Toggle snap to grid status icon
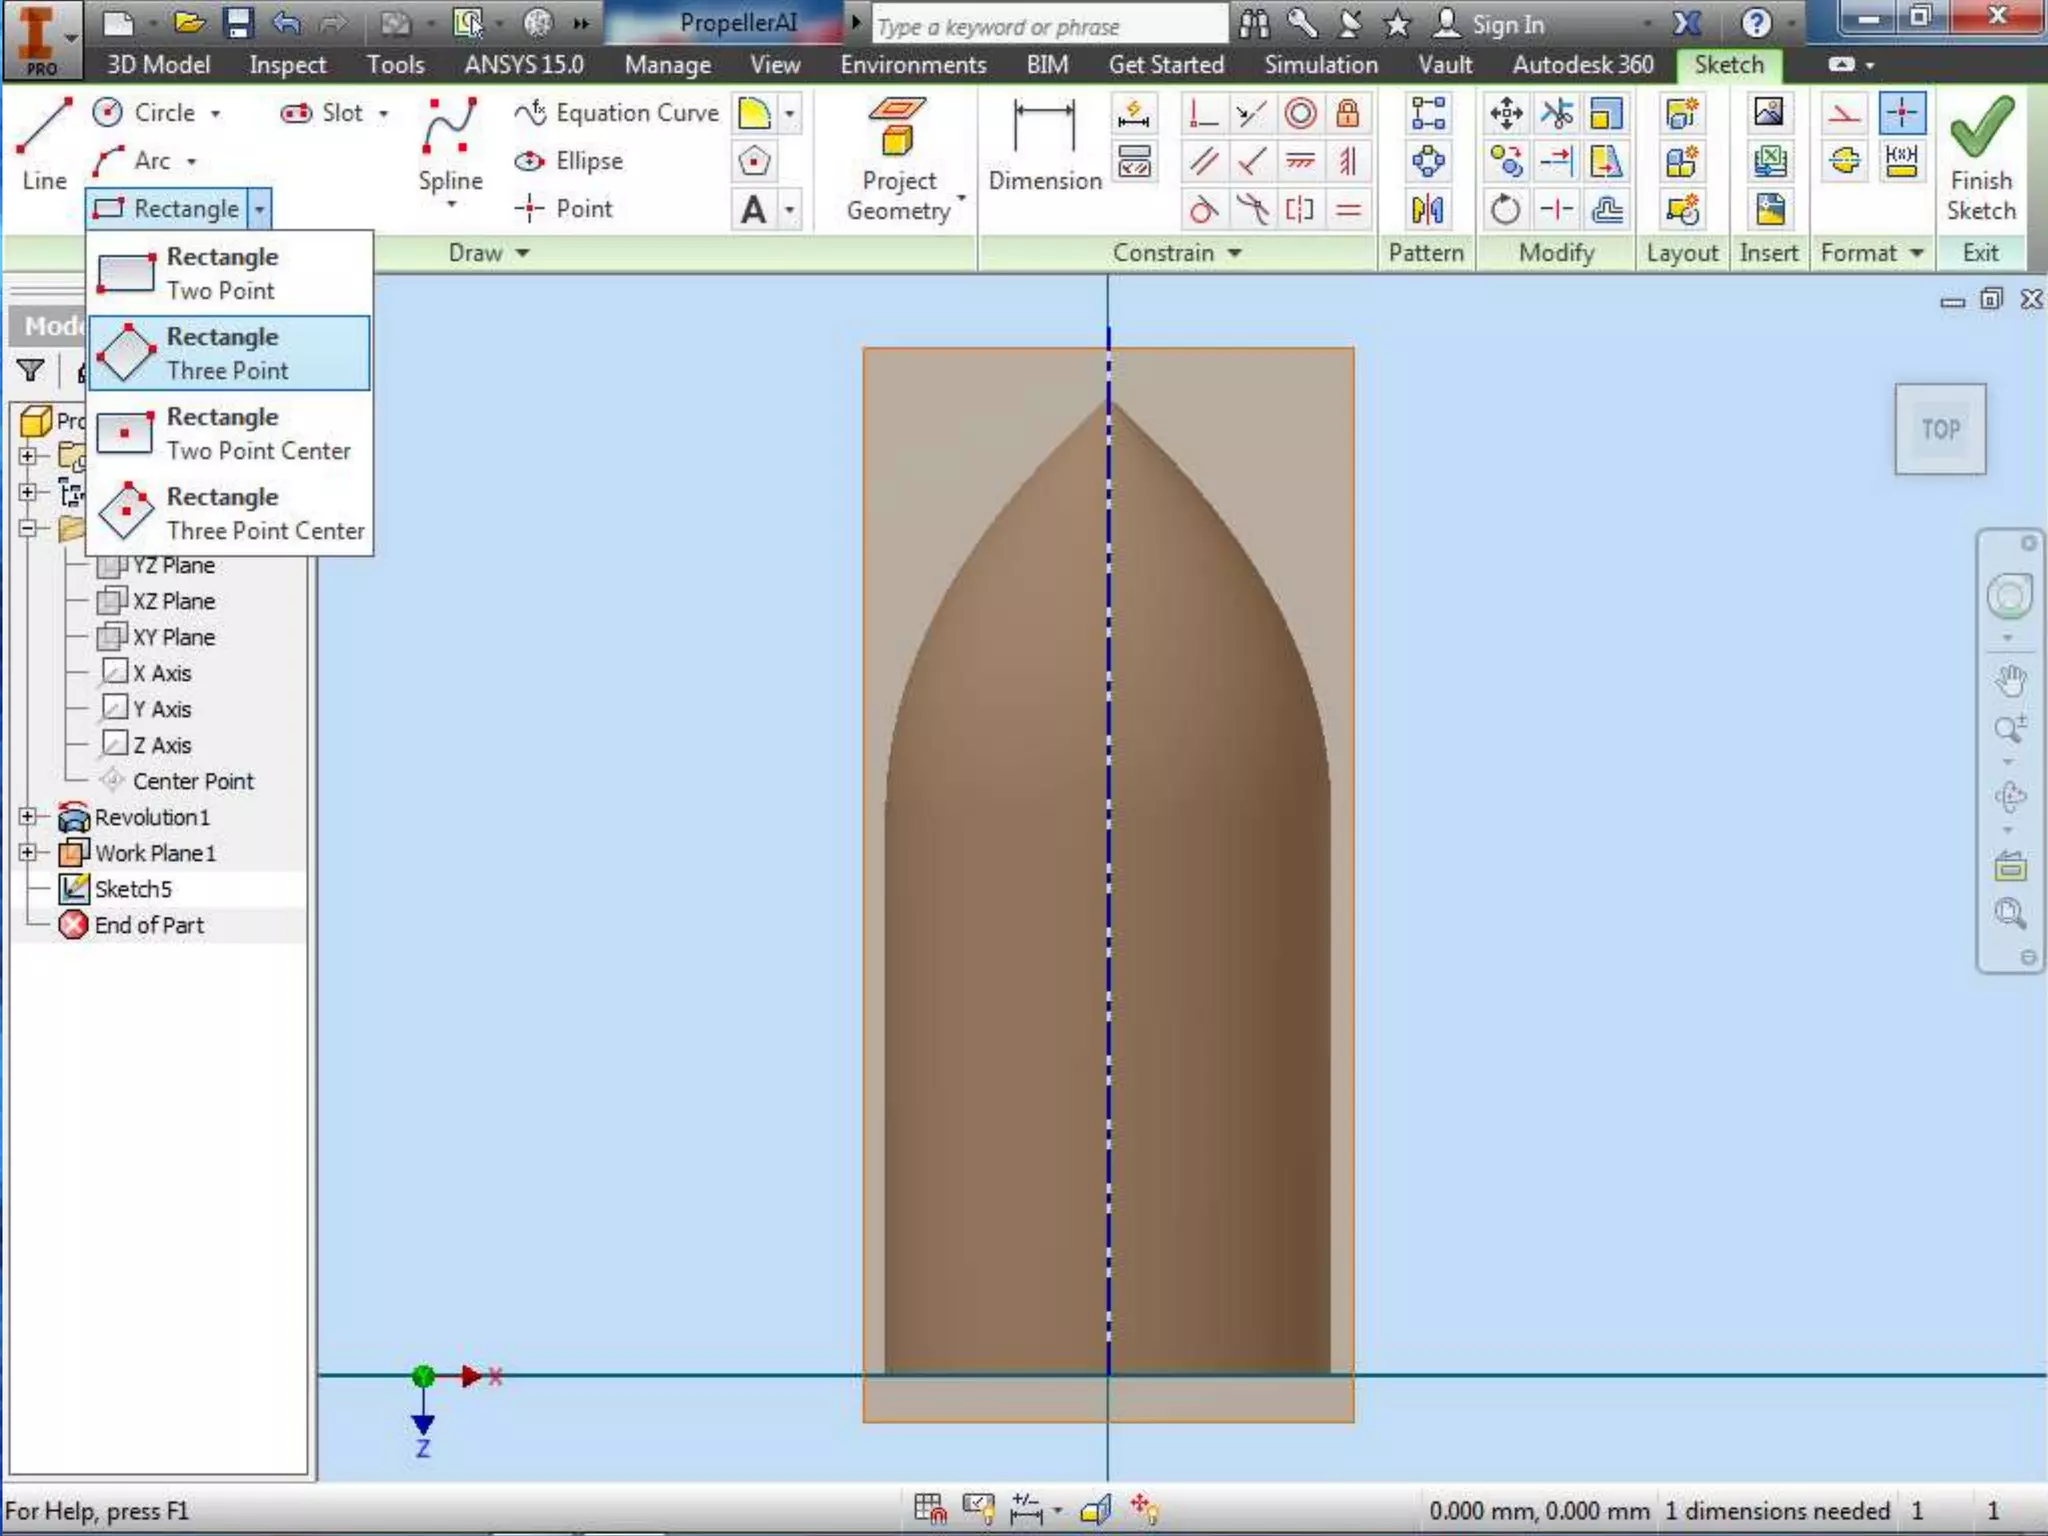This screenshot has height=1536, width=2048. pyautogui.click(x=929, y=1509)
